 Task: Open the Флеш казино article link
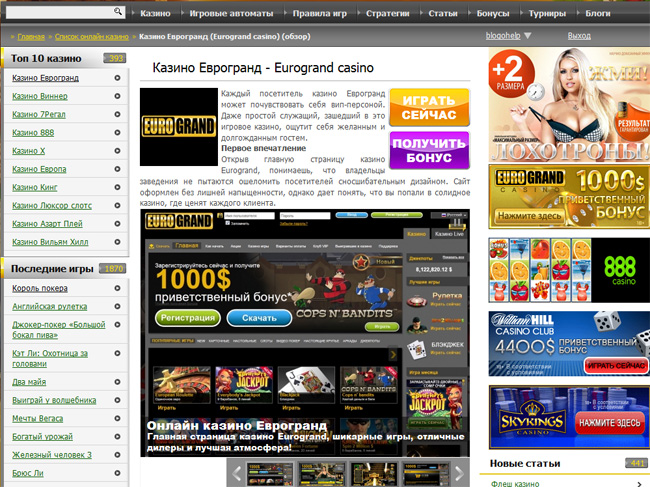515,483
